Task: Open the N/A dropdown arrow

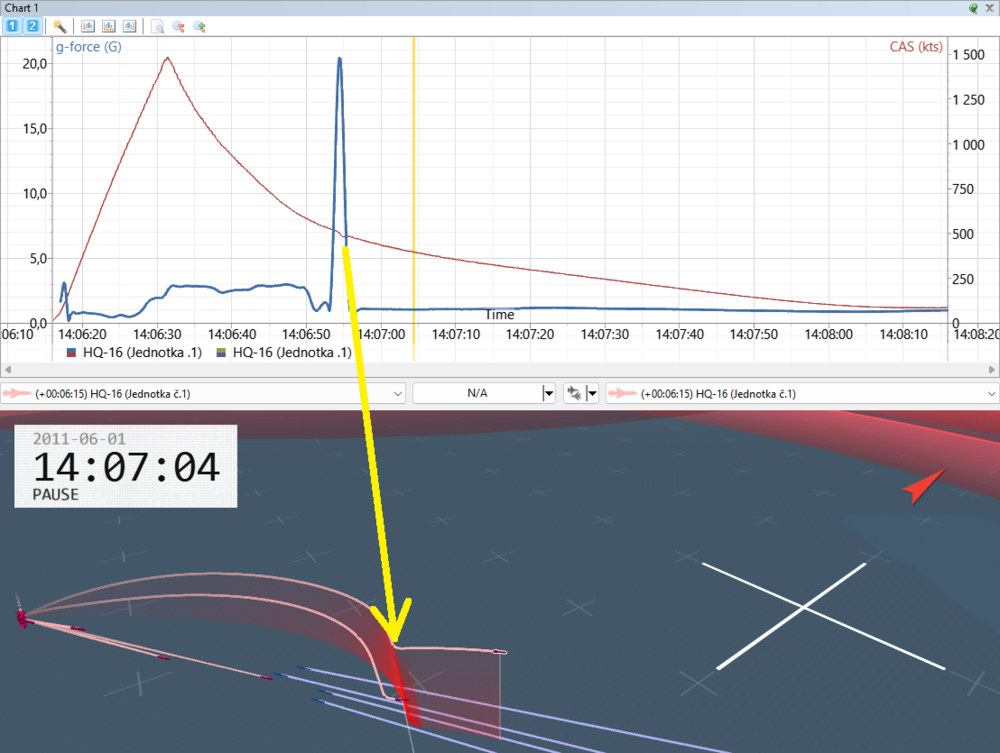Action: [548, 393]
